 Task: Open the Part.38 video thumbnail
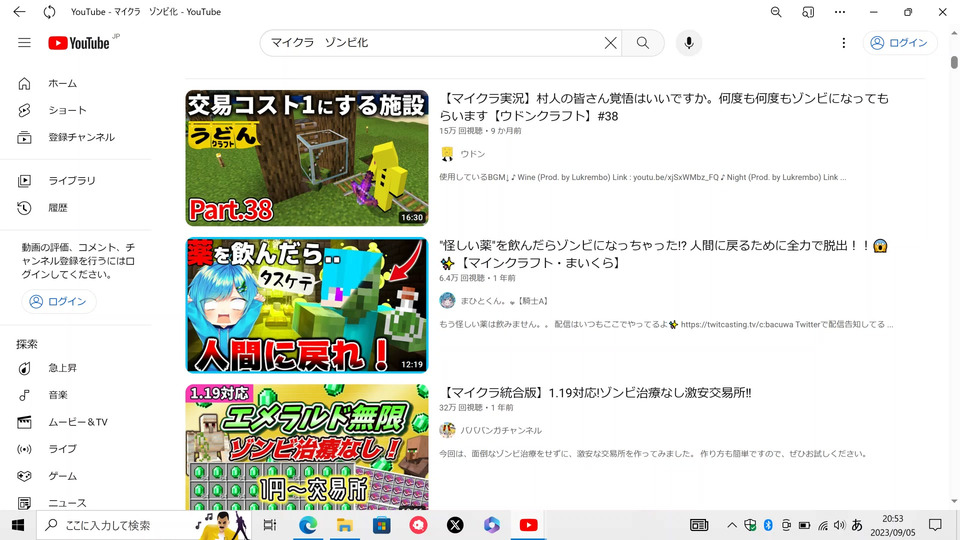tap(307, 158)
